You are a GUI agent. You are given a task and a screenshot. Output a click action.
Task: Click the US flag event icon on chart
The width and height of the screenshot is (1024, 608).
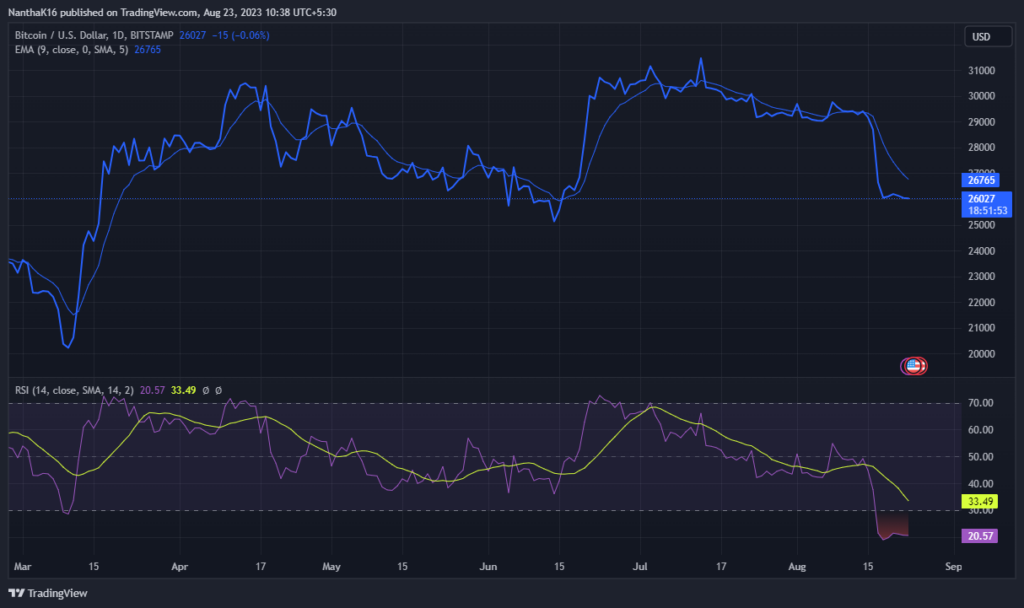[913, 365]
